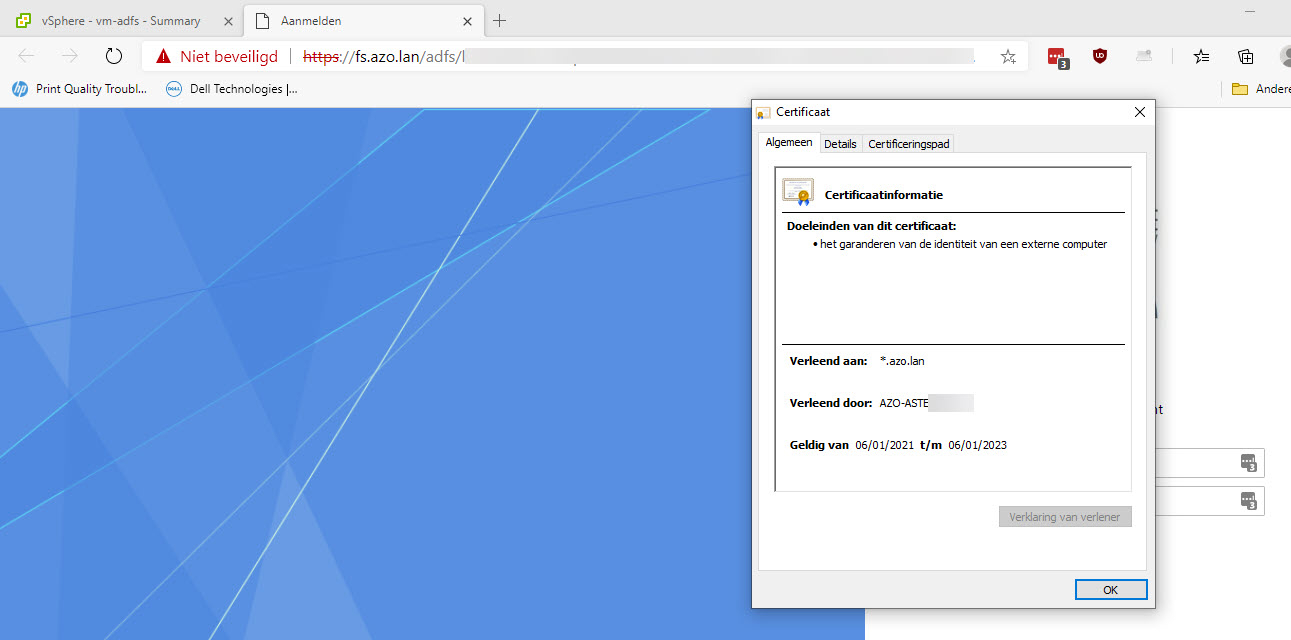1291x640 pixels.
Task: Switch to the vSphere vm-adfs tab
Action: click(x=120, y=20)
